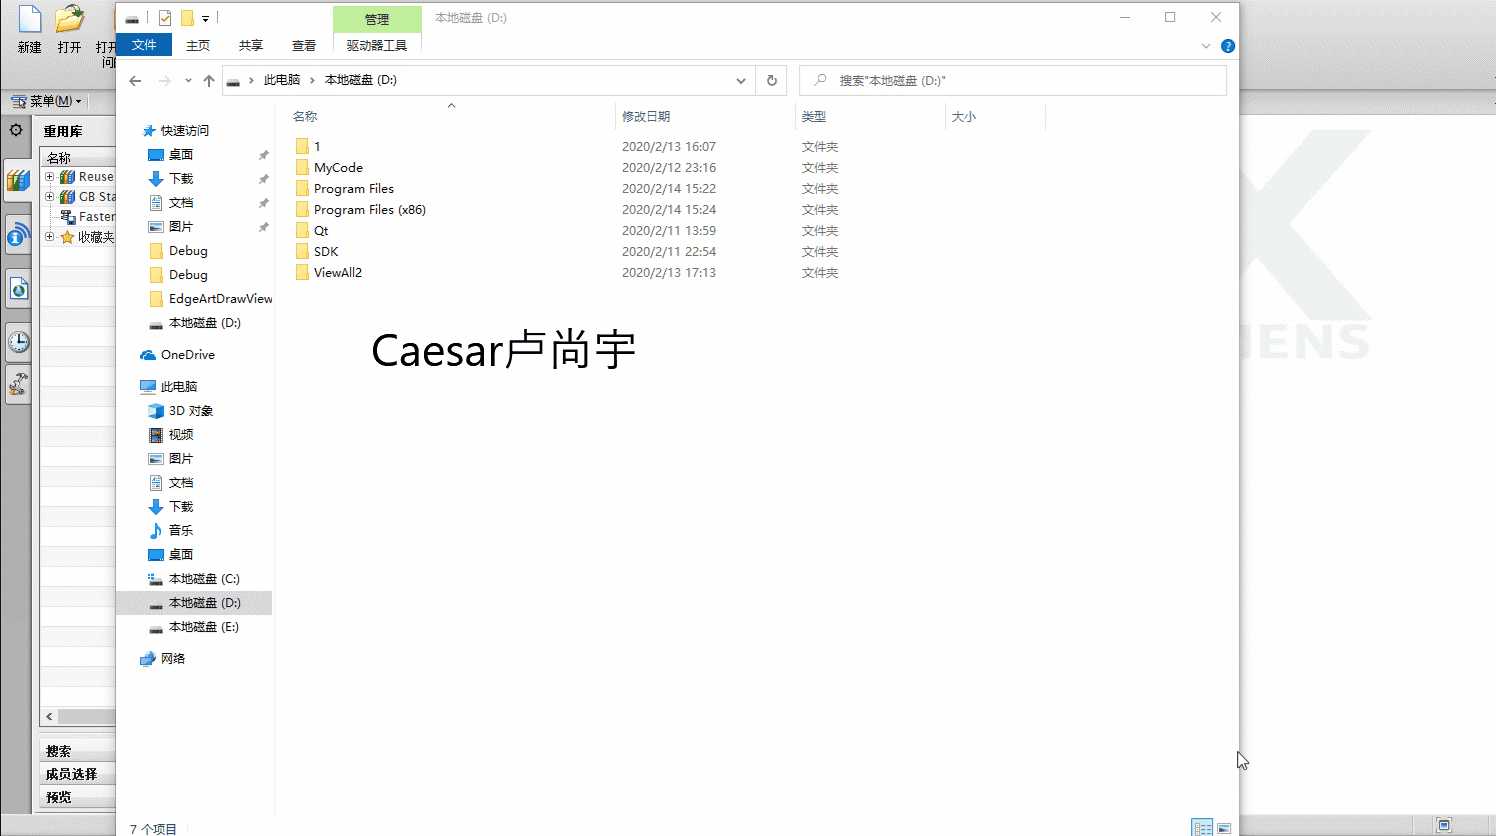
Task: Select the MyCode folder
Action: [329, 168]
